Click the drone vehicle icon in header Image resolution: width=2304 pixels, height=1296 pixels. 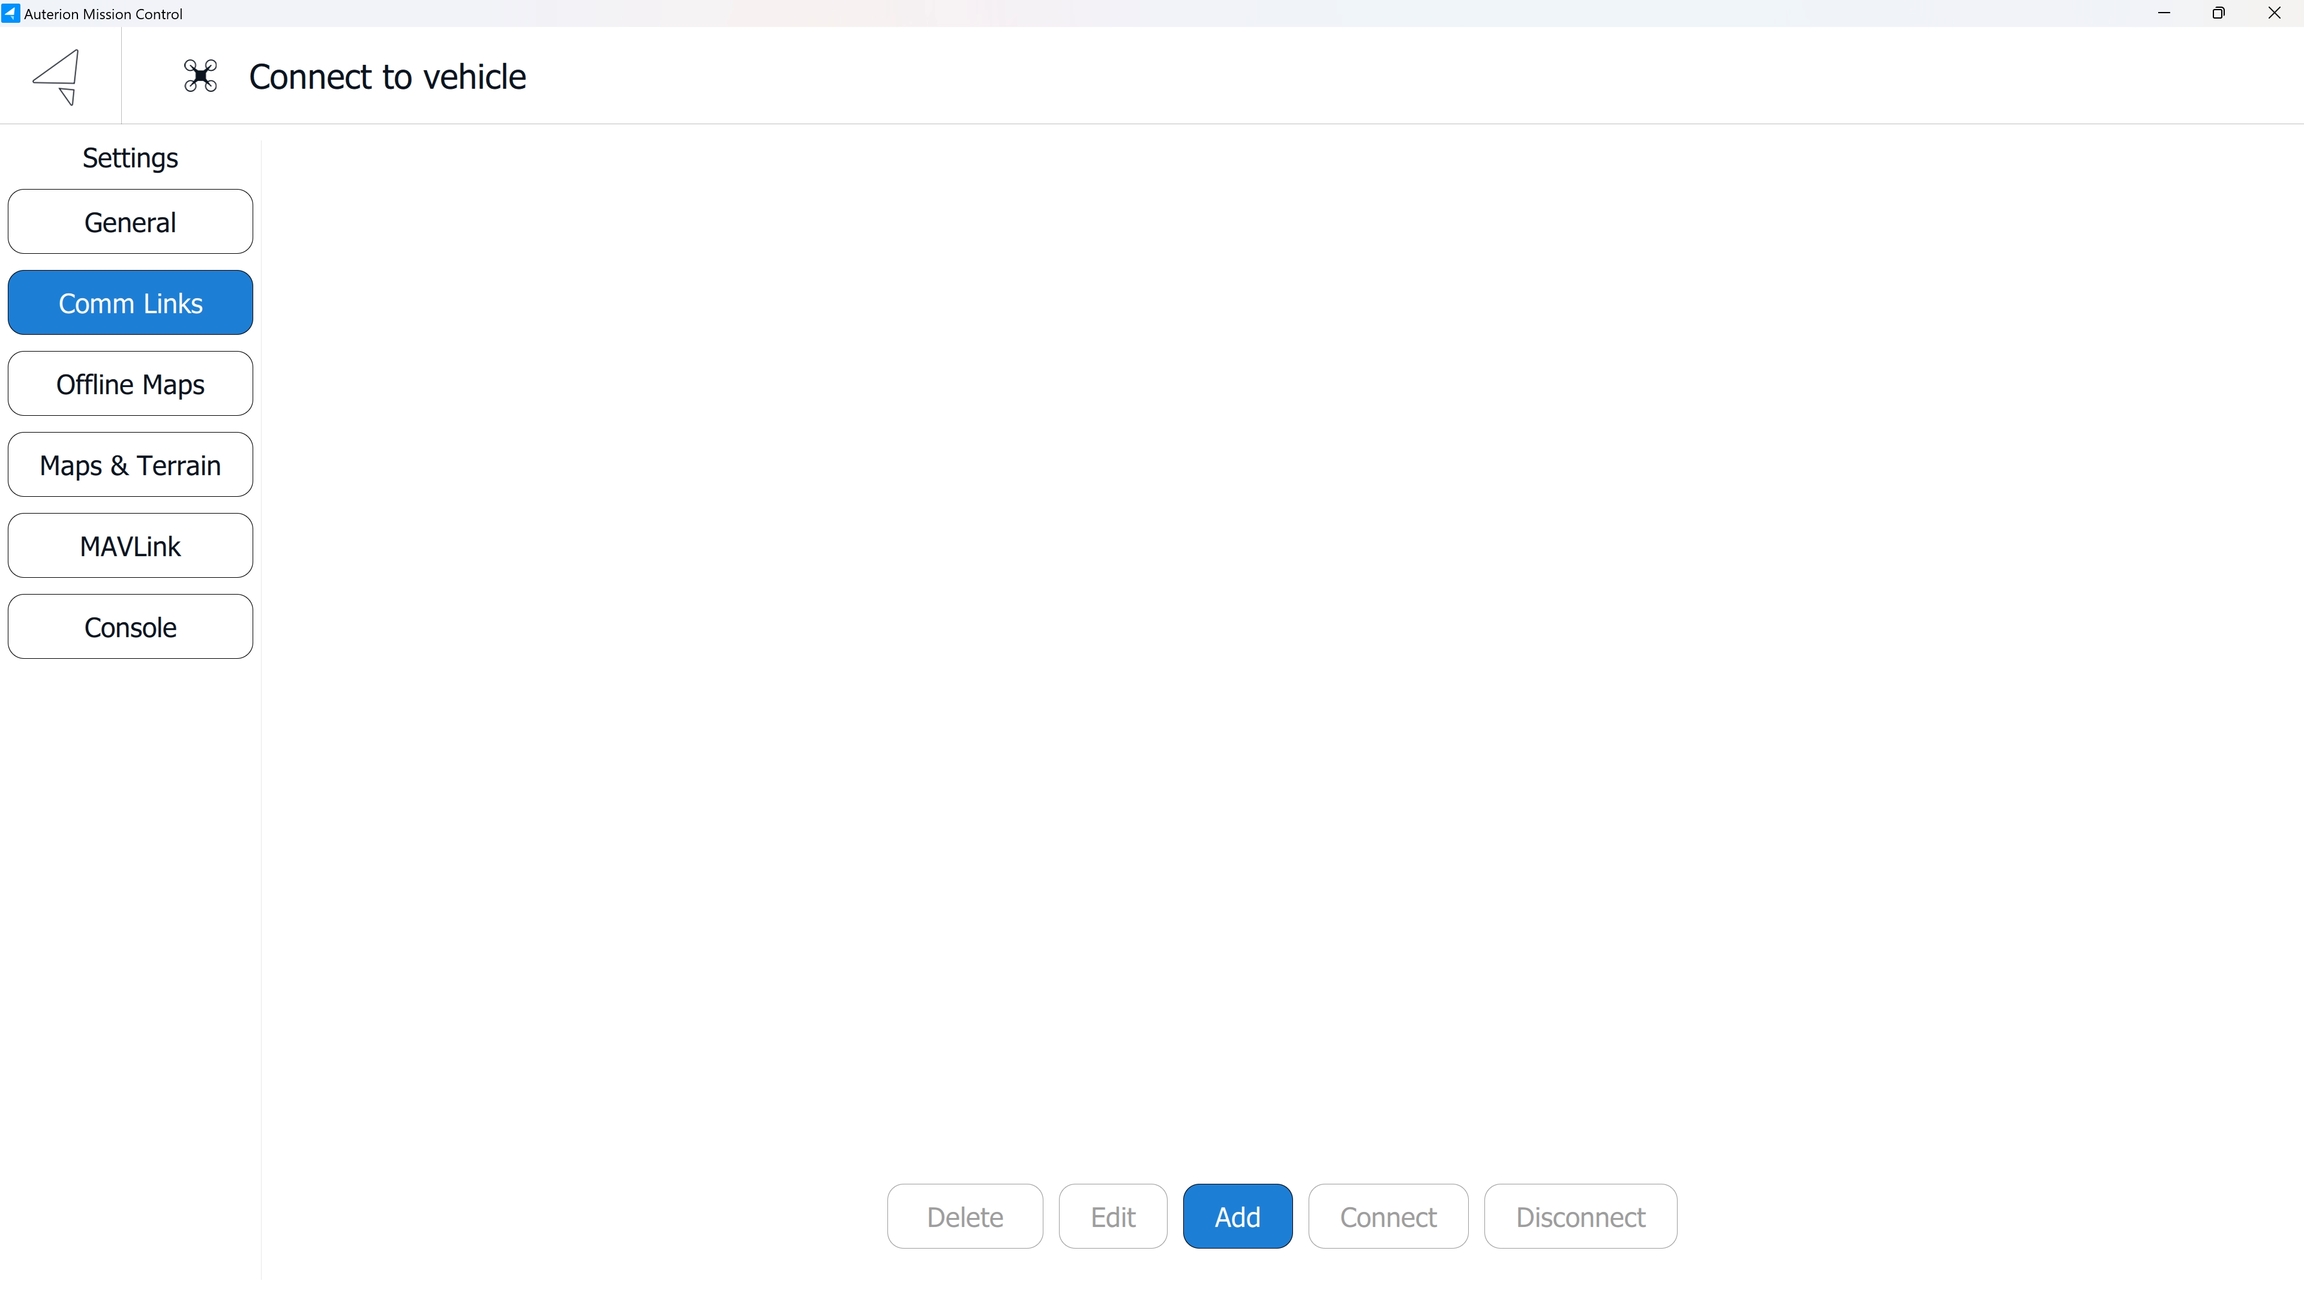[200, 76]
